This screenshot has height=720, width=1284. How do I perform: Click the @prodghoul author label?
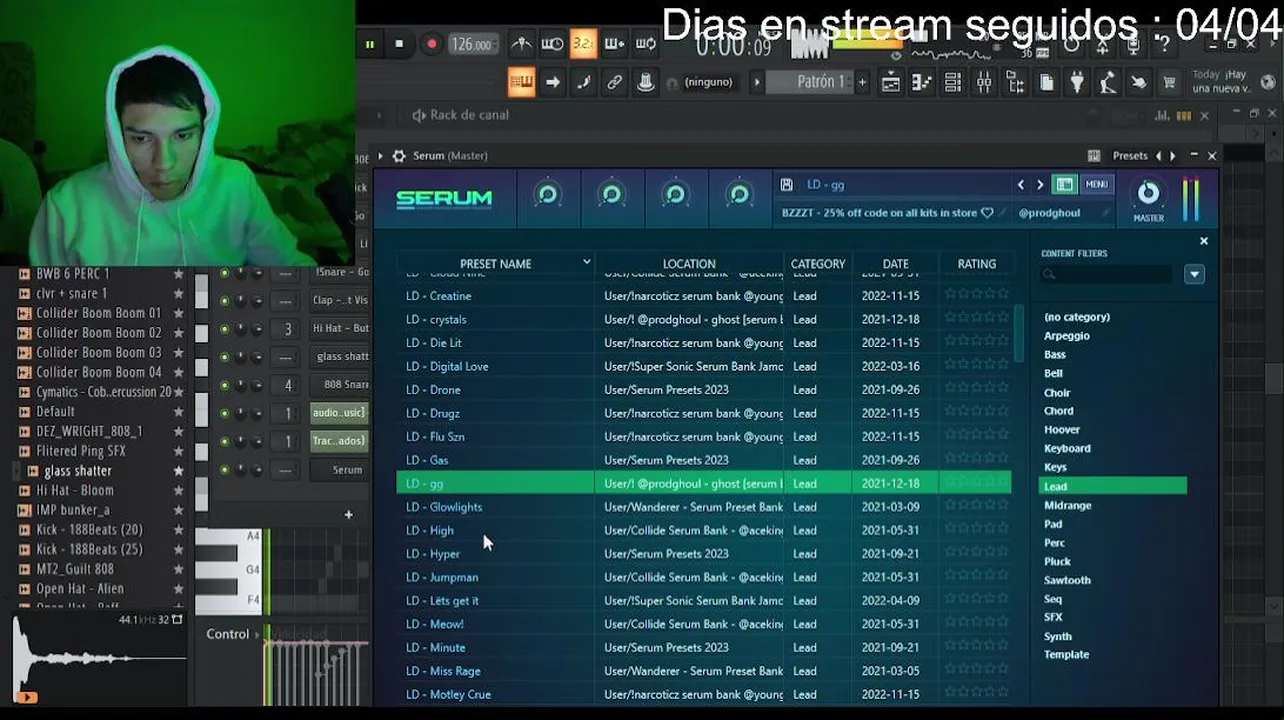point(1049,213)
